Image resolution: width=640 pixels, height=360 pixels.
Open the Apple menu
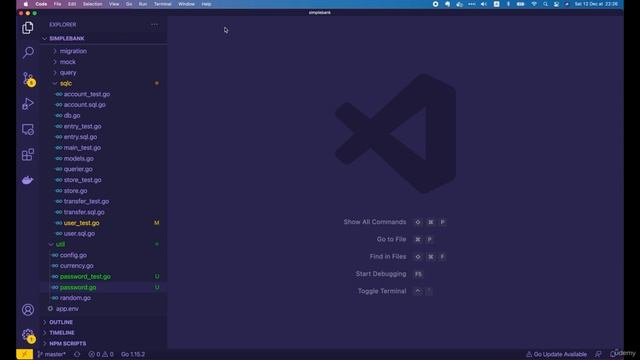coord(26,4)
